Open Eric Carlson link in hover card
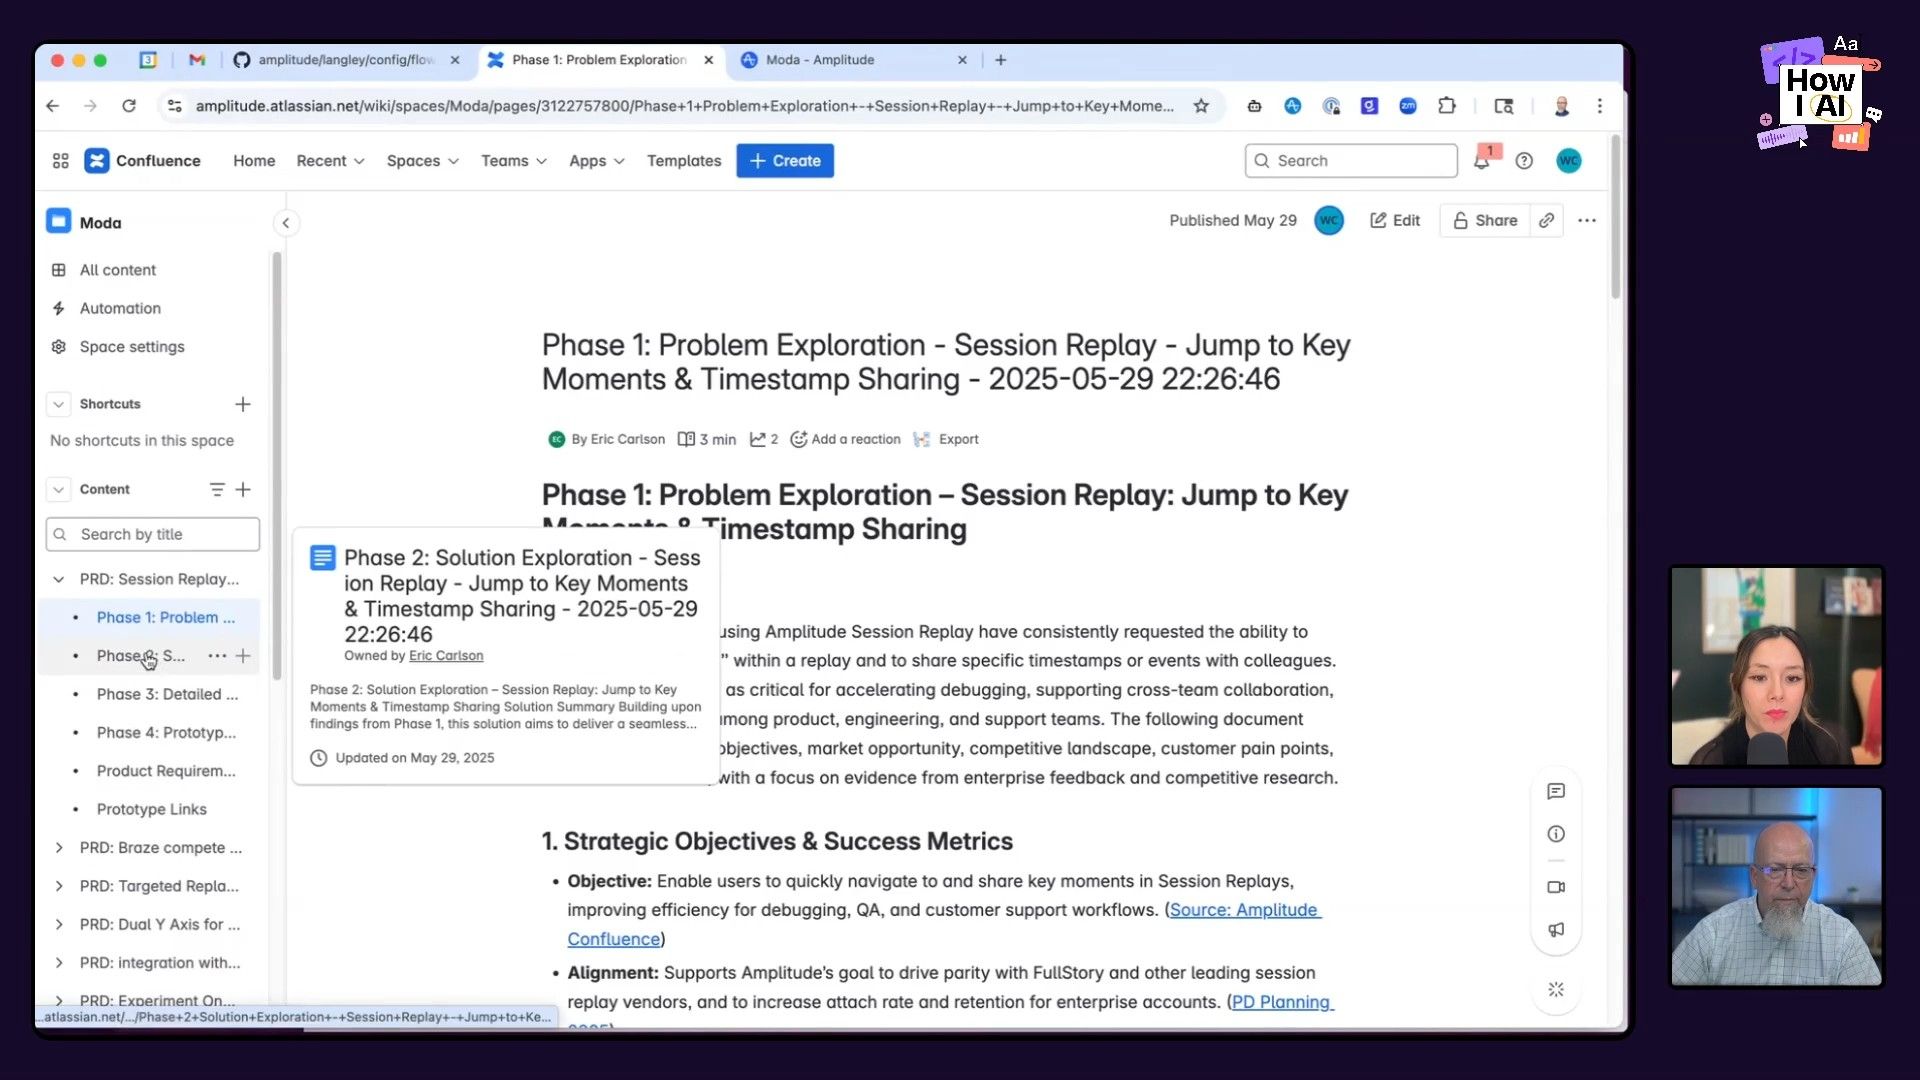This screenshot has height=1080, width=1920. point(446,656)
